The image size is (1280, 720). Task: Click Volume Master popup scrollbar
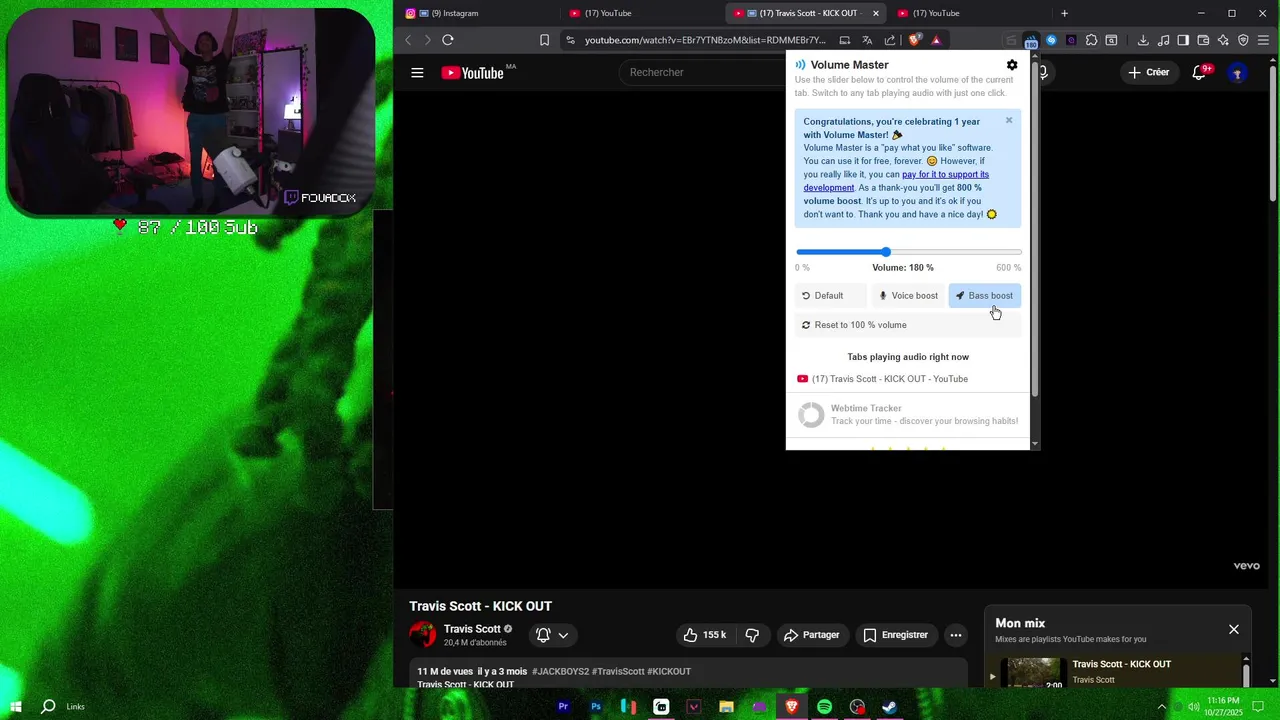pyautogui.click(x=1035, y=230)
